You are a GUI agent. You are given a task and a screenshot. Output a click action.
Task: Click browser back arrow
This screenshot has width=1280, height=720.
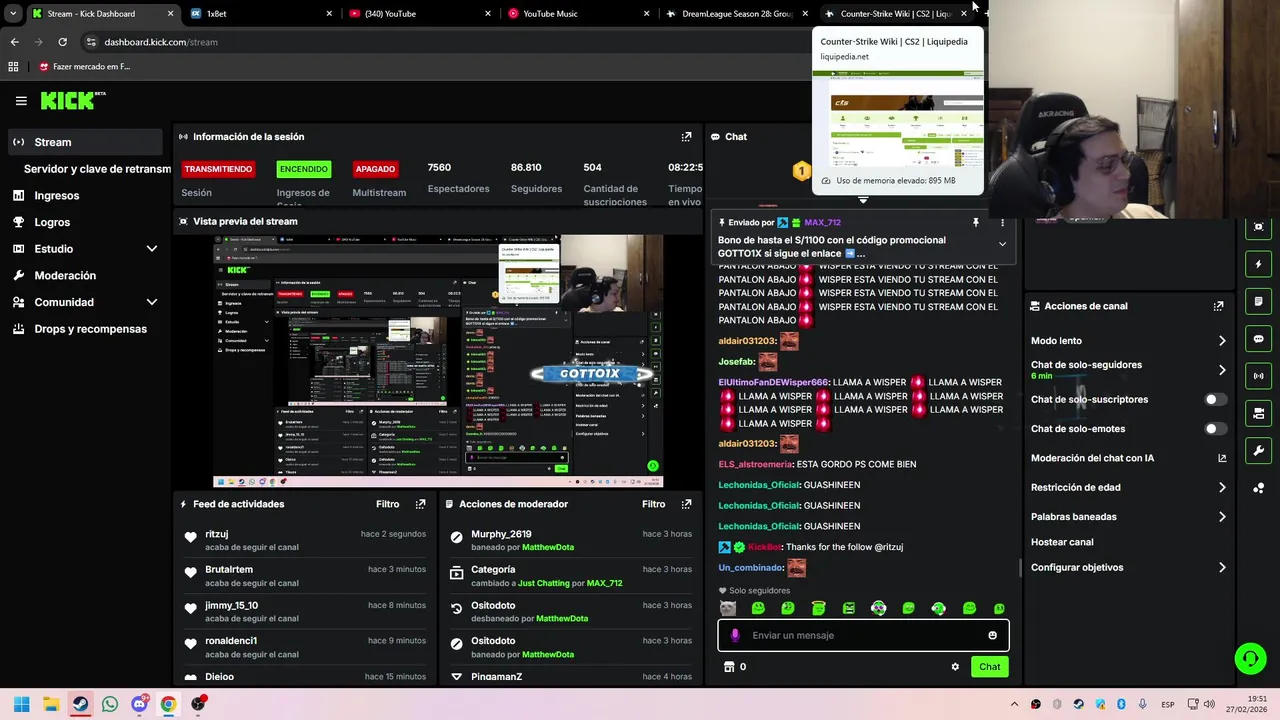(14, 42)
